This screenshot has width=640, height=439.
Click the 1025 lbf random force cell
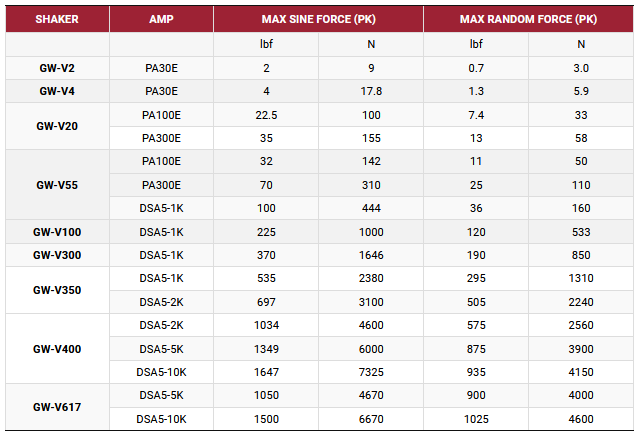tap(476, 419)
